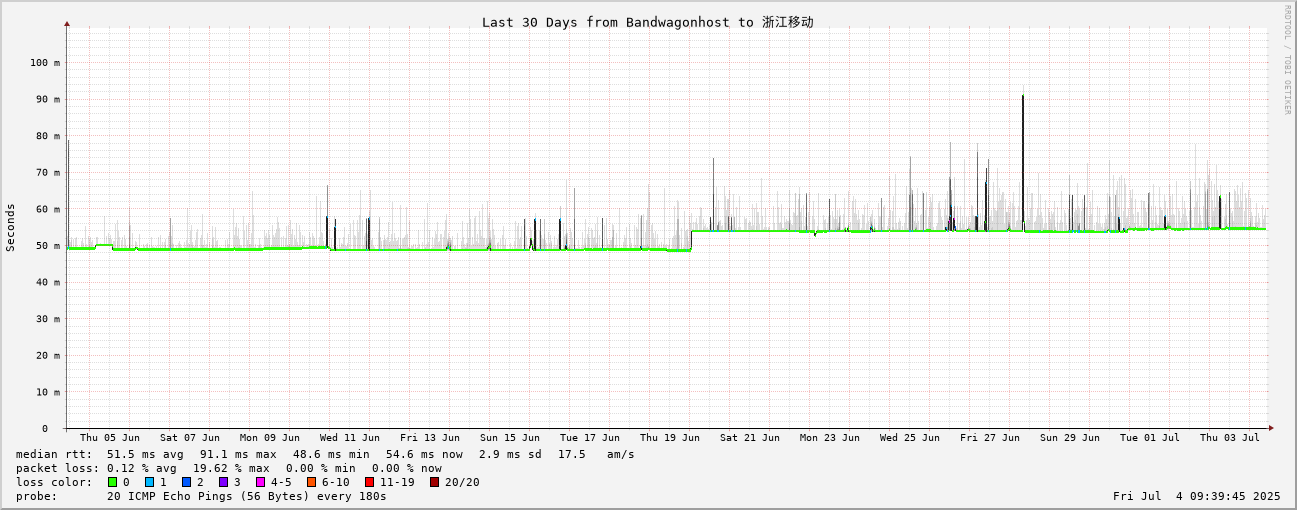Viewport: 1297px width, 510px height.
Task: Click the '50 m' y-axis tick label
Action: pyautogui.click(x=48, y=245)
